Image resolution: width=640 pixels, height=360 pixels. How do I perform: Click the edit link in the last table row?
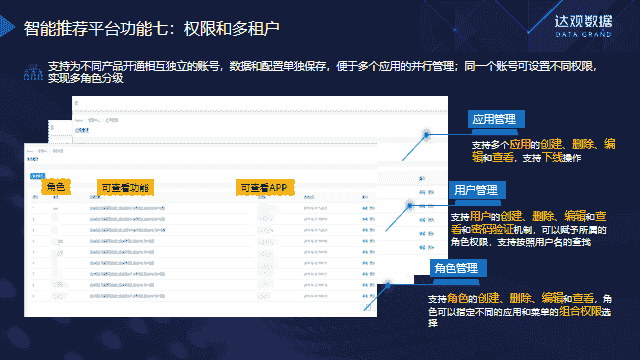(365, 296)
